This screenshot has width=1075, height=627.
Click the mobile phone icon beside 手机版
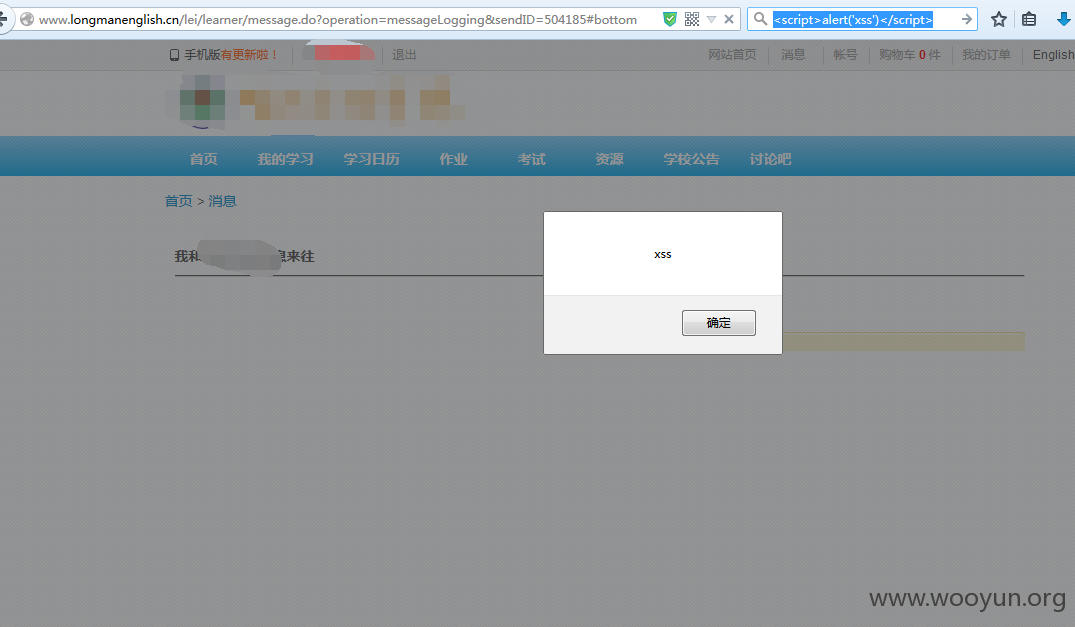coord(174,55)
